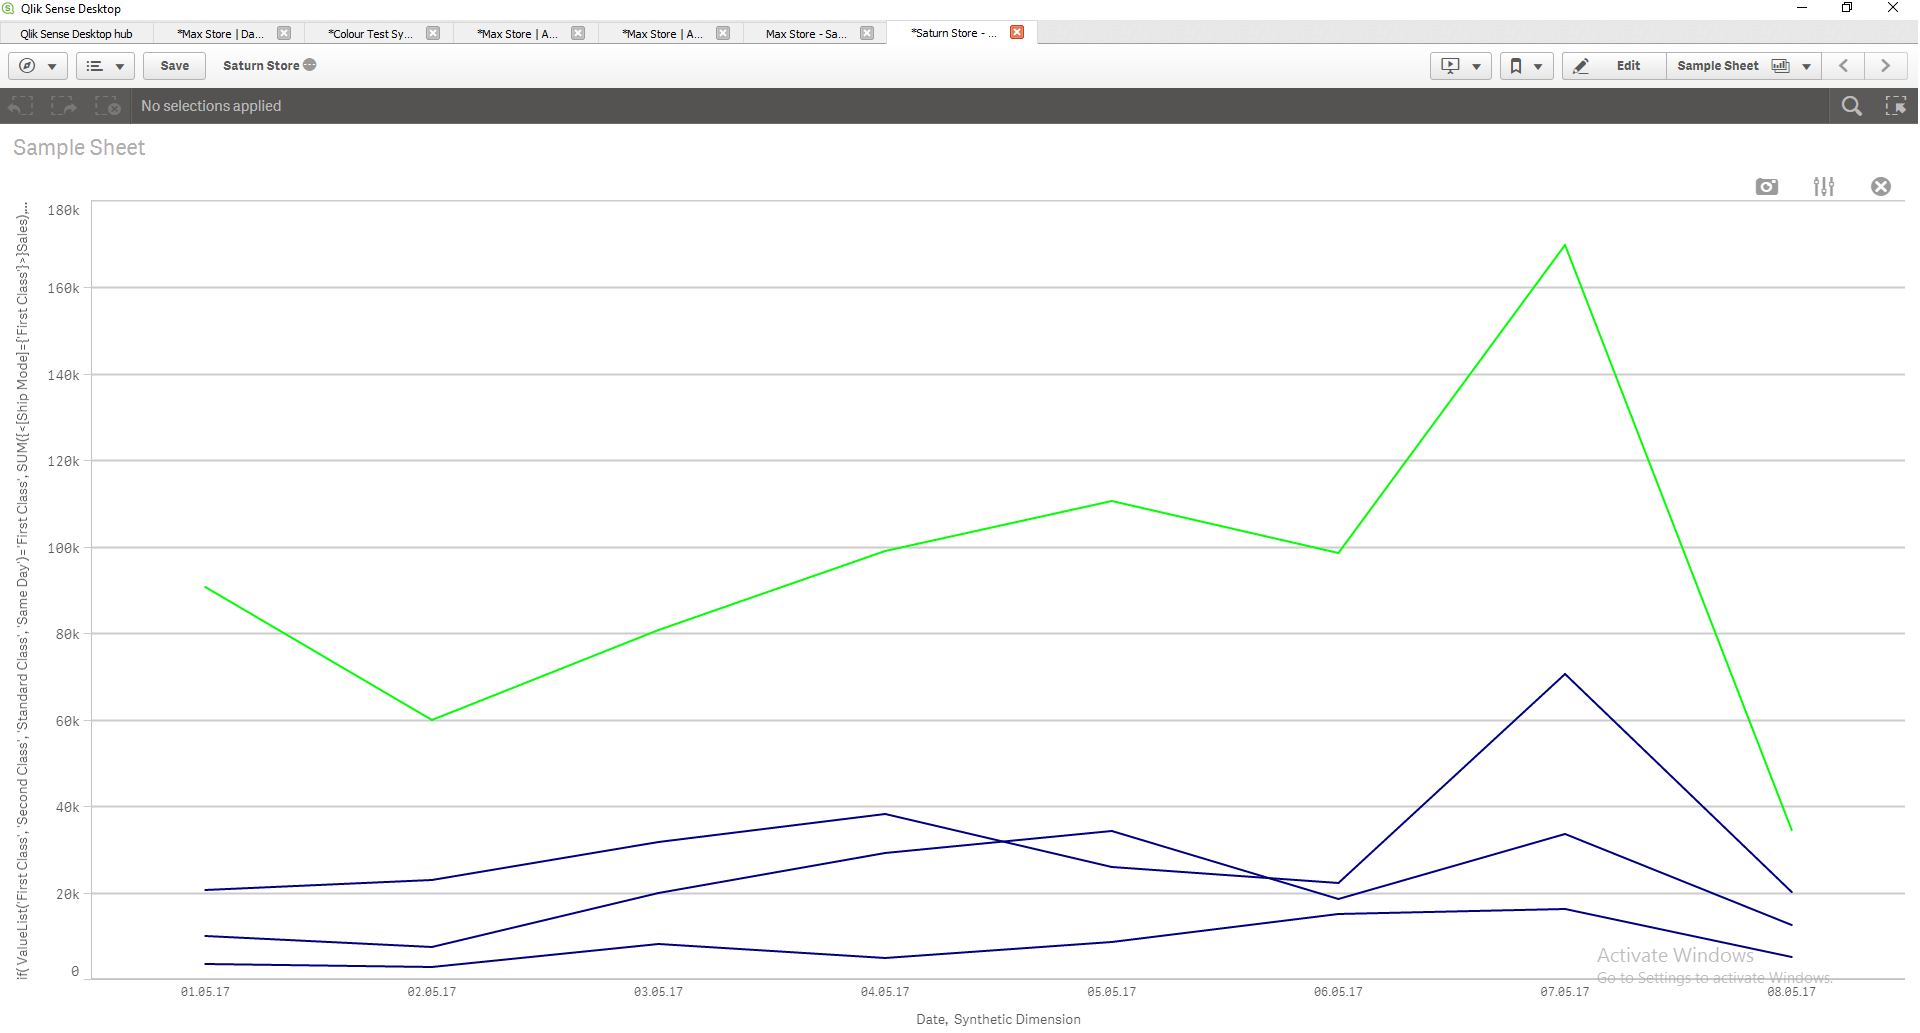Open the selections tool icon

[x=1896, y=106]
